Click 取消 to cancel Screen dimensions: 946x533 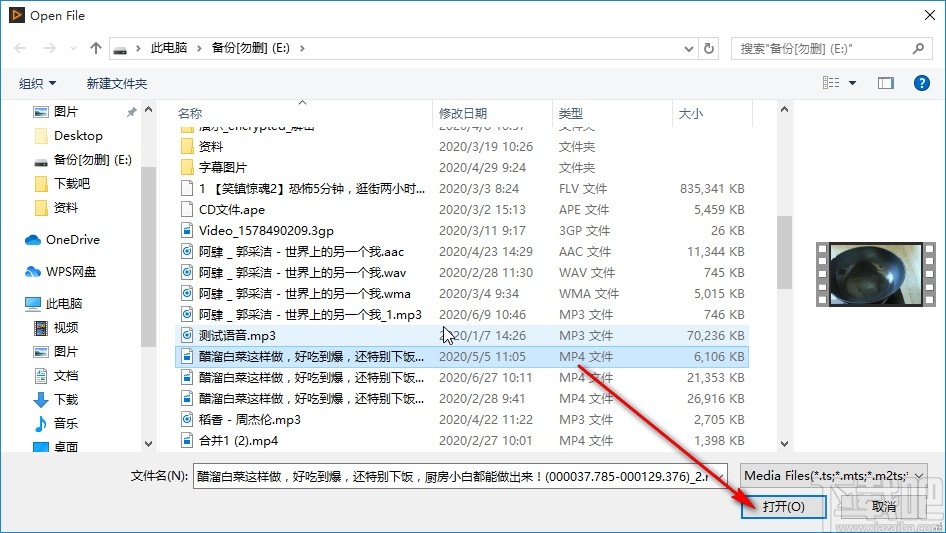pos(884,506)
